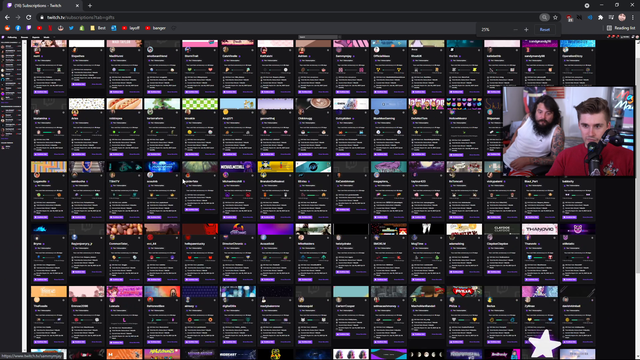Image resolution: width=640 pixels, height=360 pixels.
Task: Go back with browser back arrow
Action: coord(7,18)
